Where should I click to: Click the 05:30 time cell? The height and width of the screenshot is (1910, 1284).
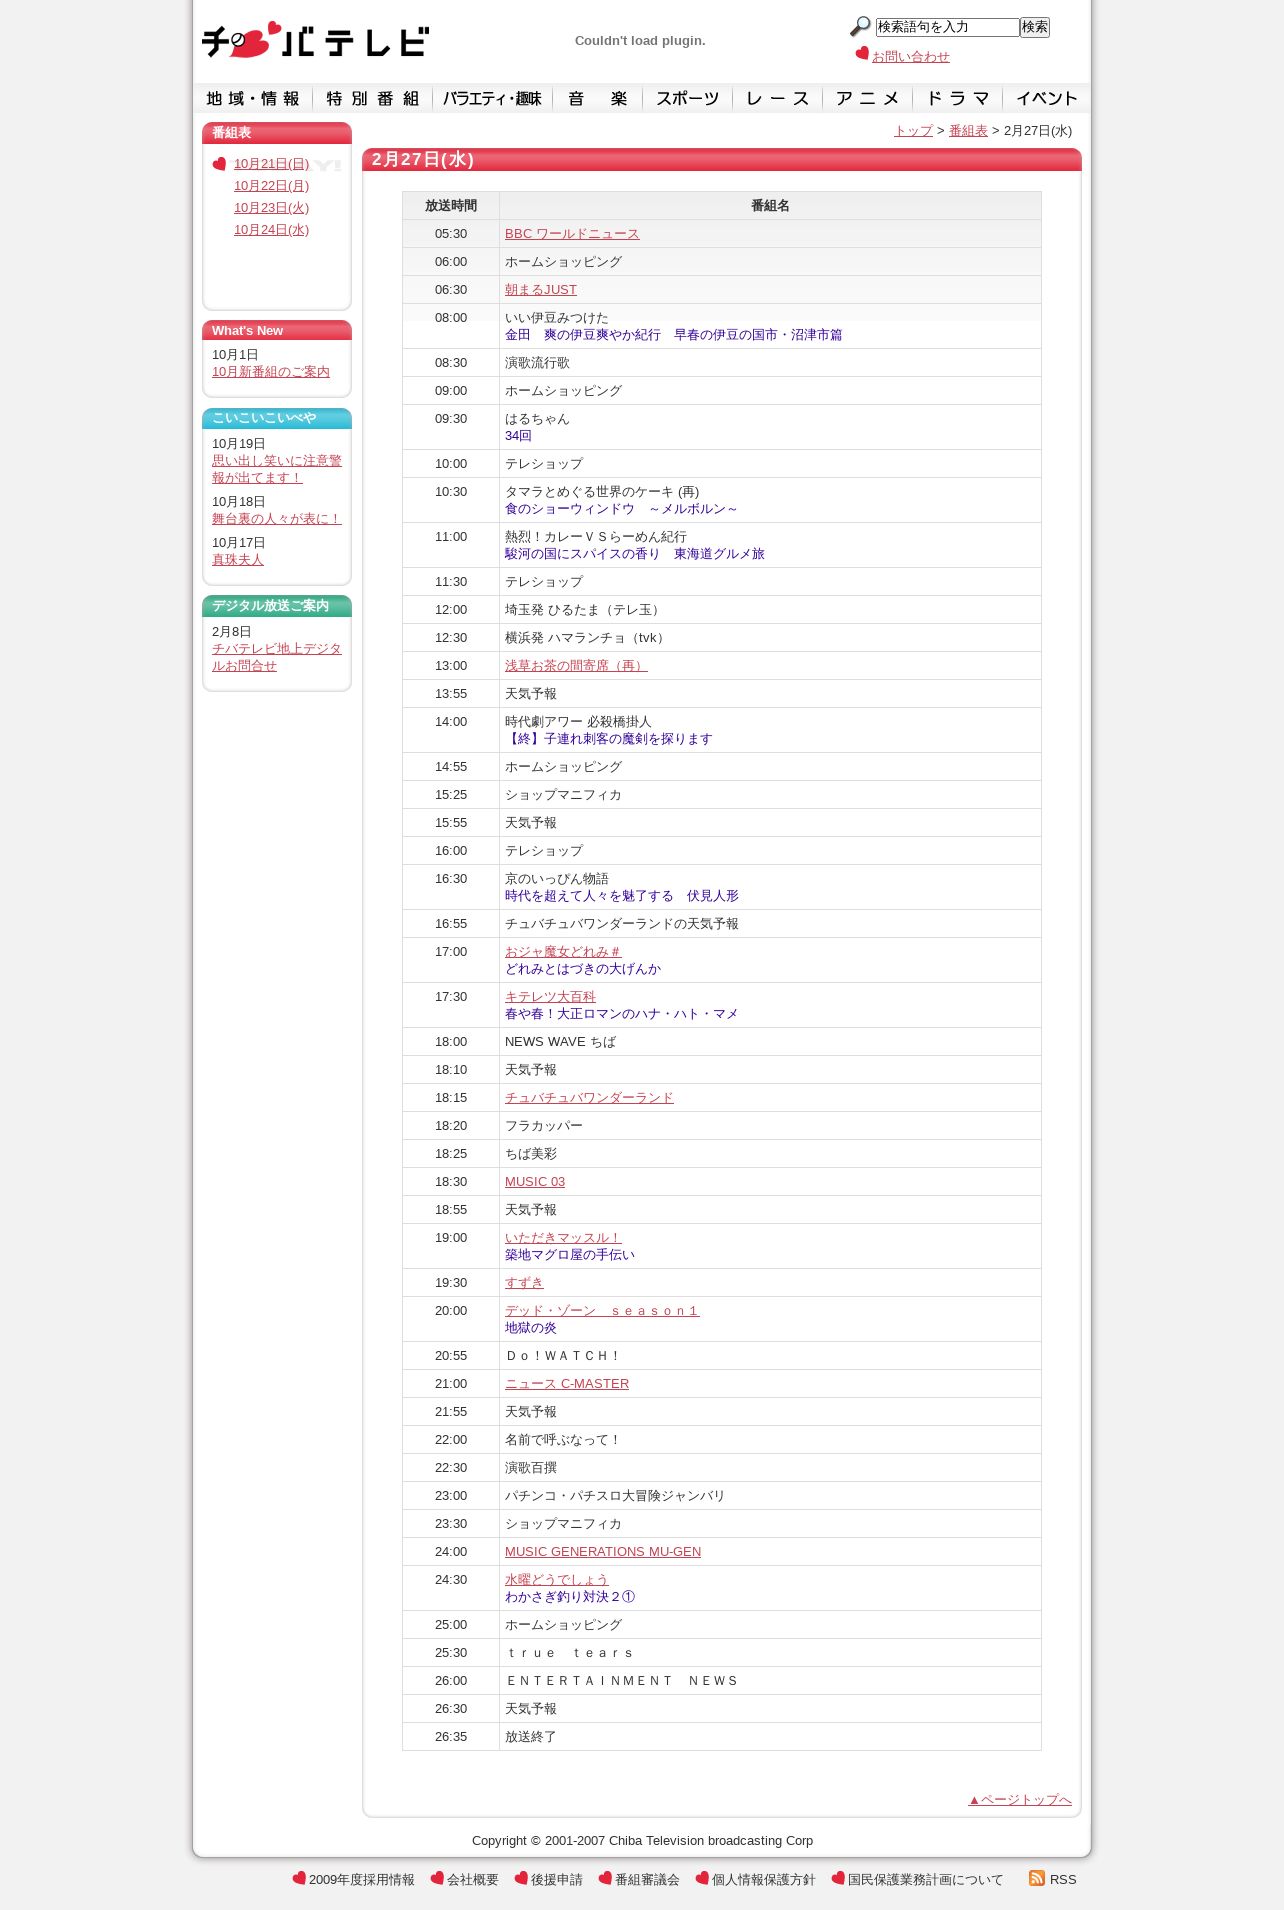point(451,234)
